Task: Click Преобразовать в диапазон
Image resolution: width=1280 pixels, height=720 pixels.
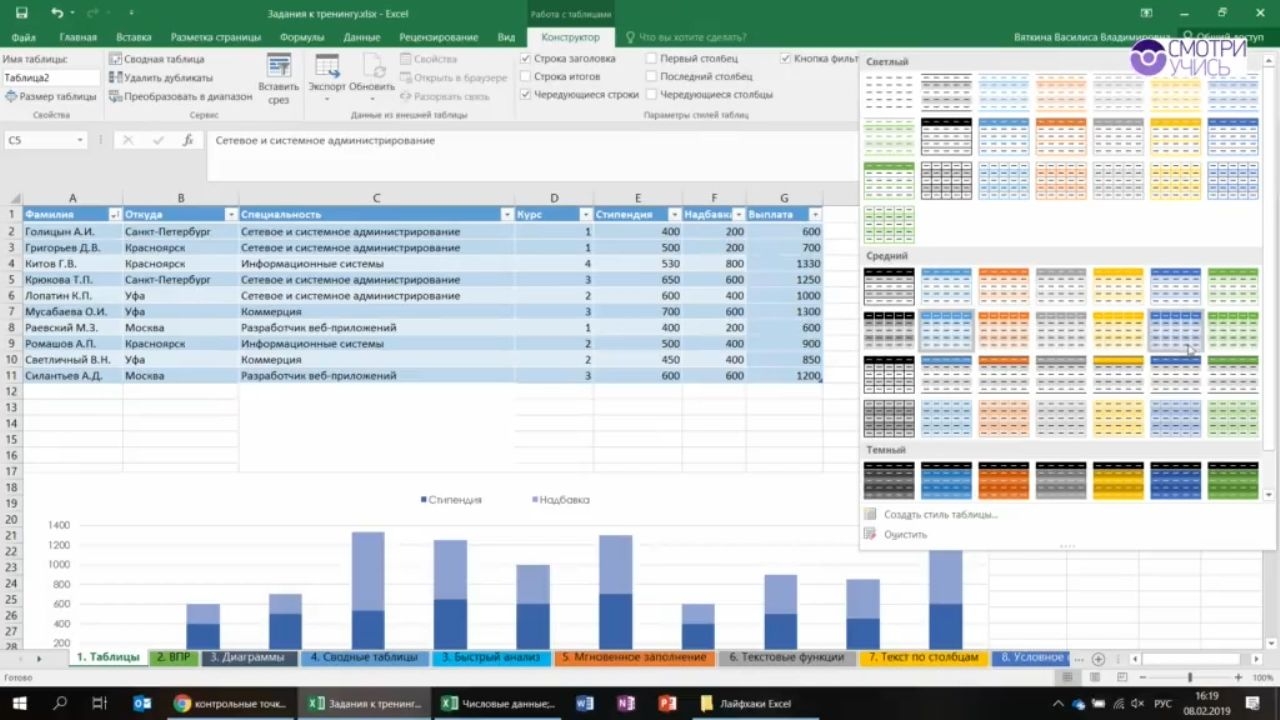Action: pyautogui.click(x=181, y=97)
